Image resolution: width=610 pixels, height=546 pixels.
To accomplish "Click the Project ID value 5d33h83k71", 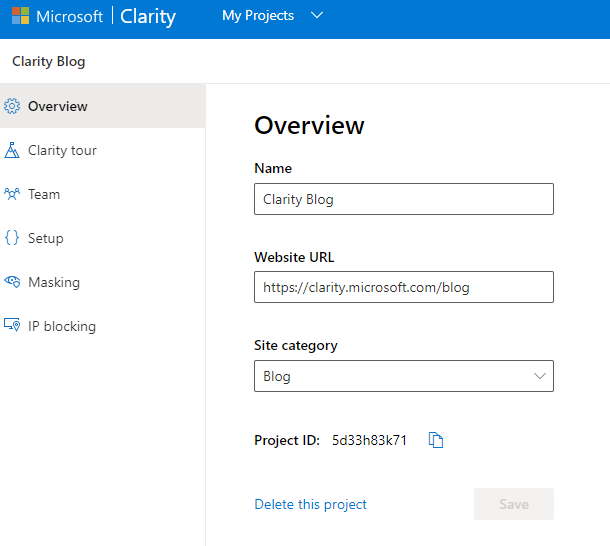I will click(x=369, y=440).
